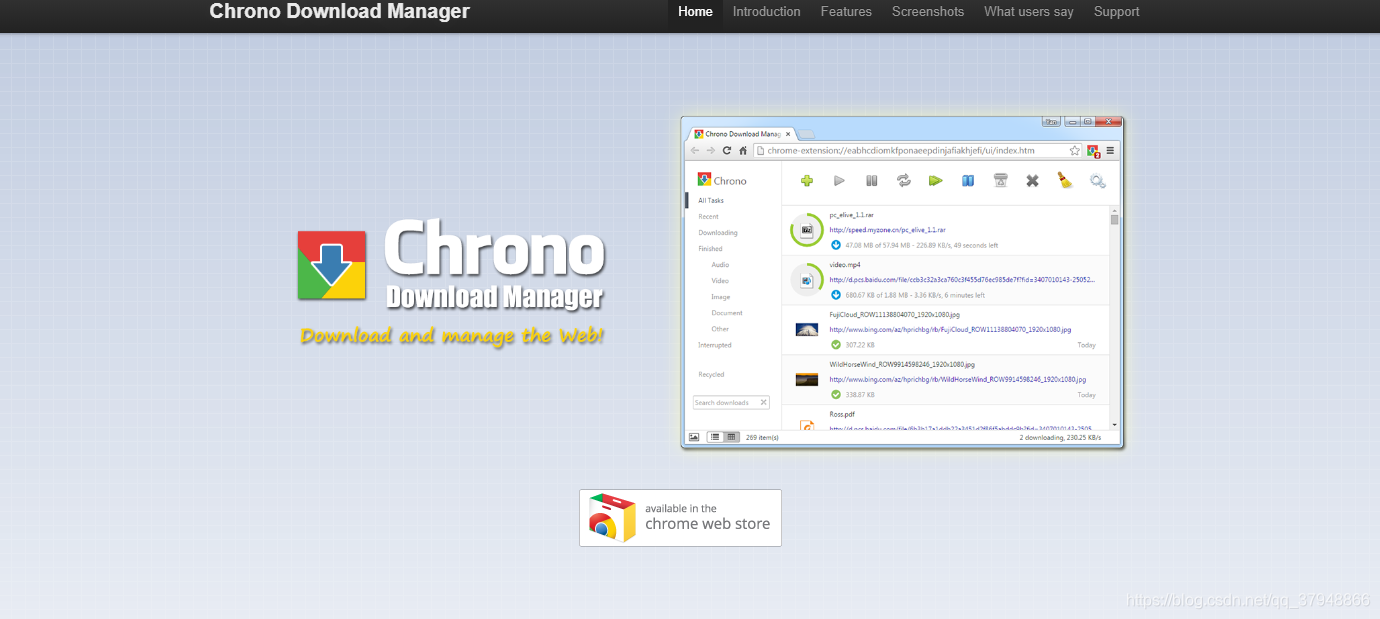Click the green plus New Task icon
Image resolution: width=1380 pixels, height=619 pixels.
[807, 181]
